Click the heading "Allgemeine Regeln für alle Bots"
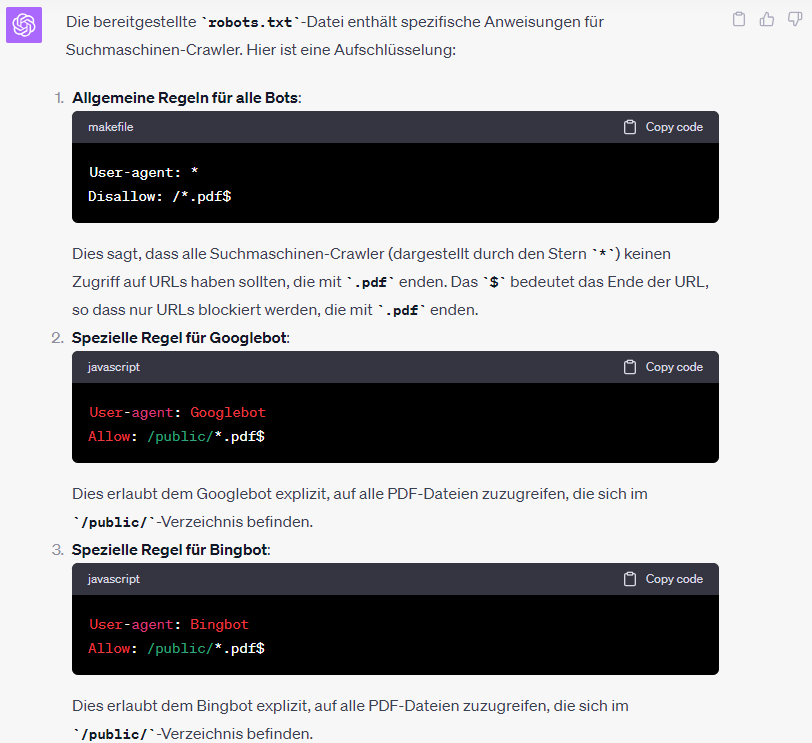812x743 pixels. click(x=185, y=98)
